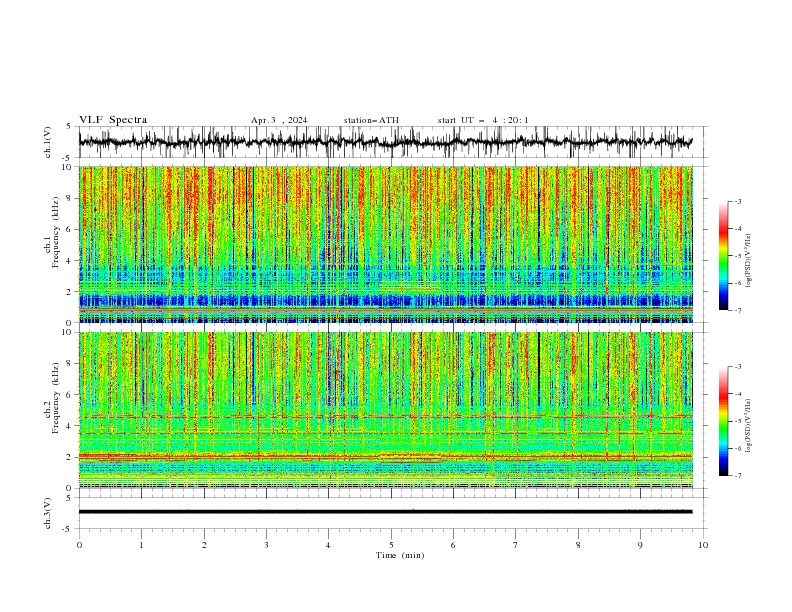Click the lower PSD color scale bar
Viewport: 792px width, 612px height.
[x=723, y=421]
